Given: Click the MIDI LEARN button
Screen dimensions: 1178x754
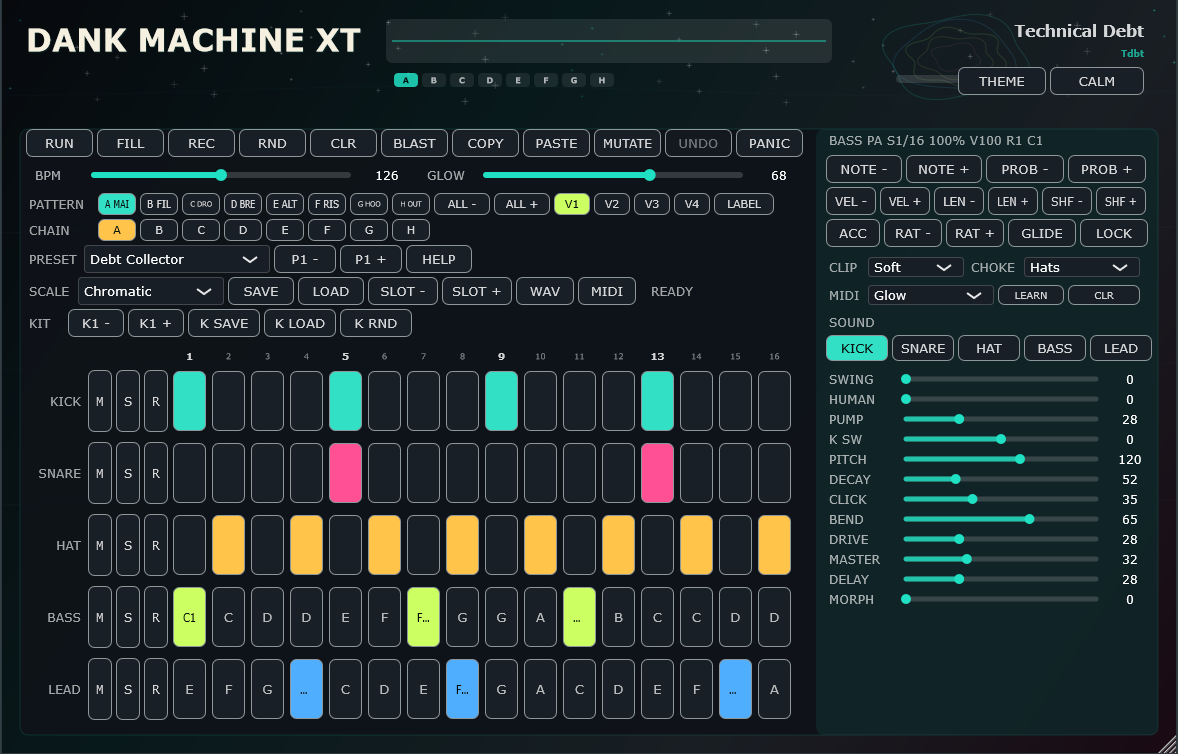Looking at the screenshot, I should (x=1031, y=295).
